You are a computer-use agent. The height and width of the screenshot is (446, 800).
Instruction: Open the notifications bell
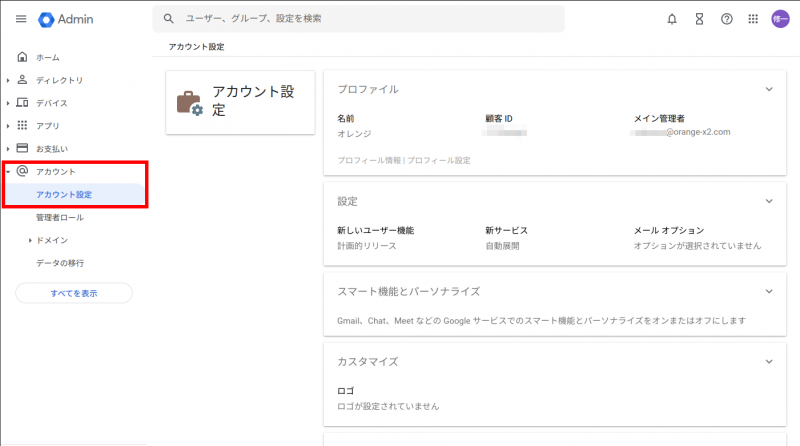(672, 19)
